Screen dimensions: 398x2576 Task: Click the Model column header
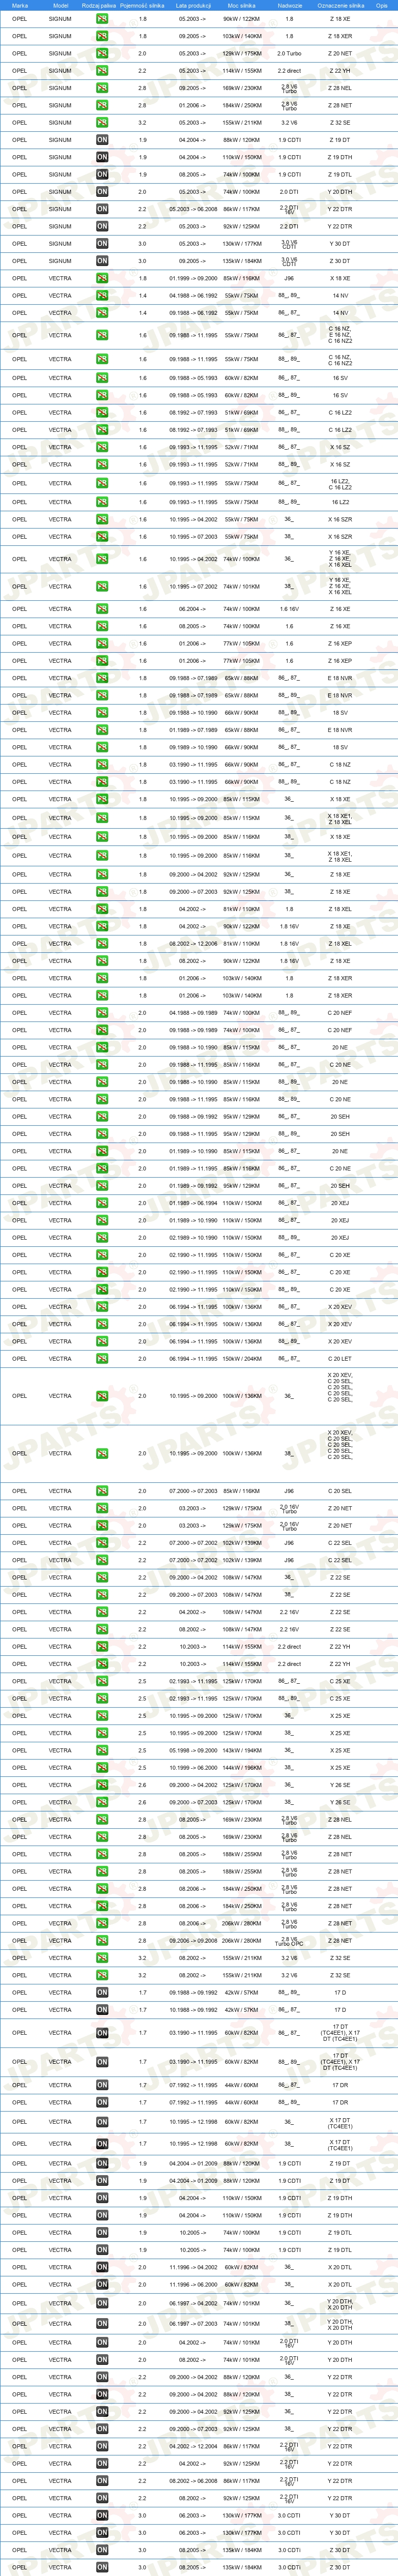(x=61, y=5)
